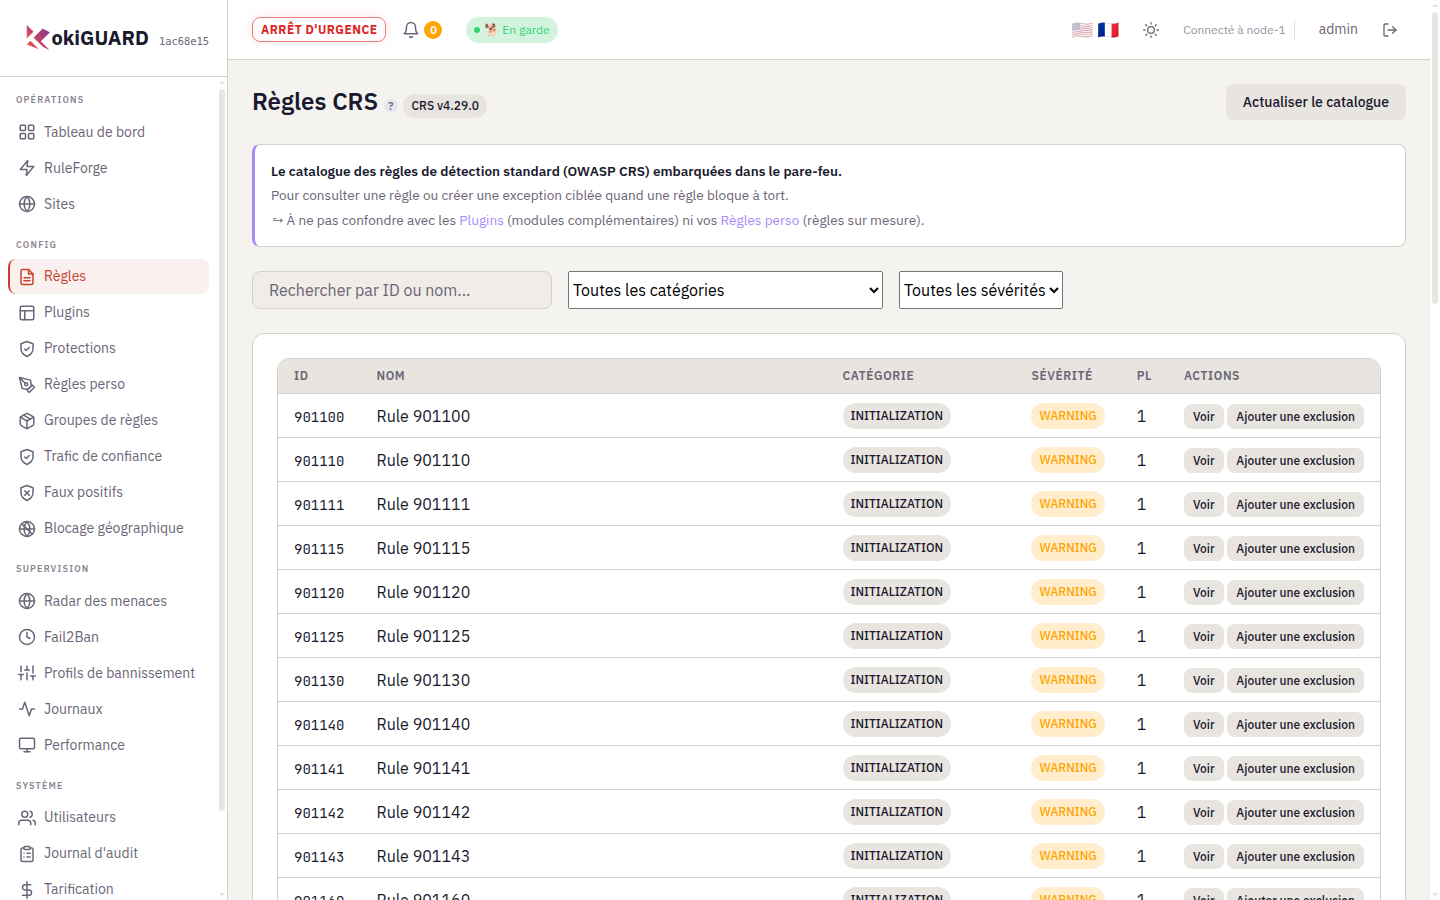The width and height of the screenshot is (1440, 900).
Task: Click the Groupes de règles box icon
Action: [x=27, y=420]
